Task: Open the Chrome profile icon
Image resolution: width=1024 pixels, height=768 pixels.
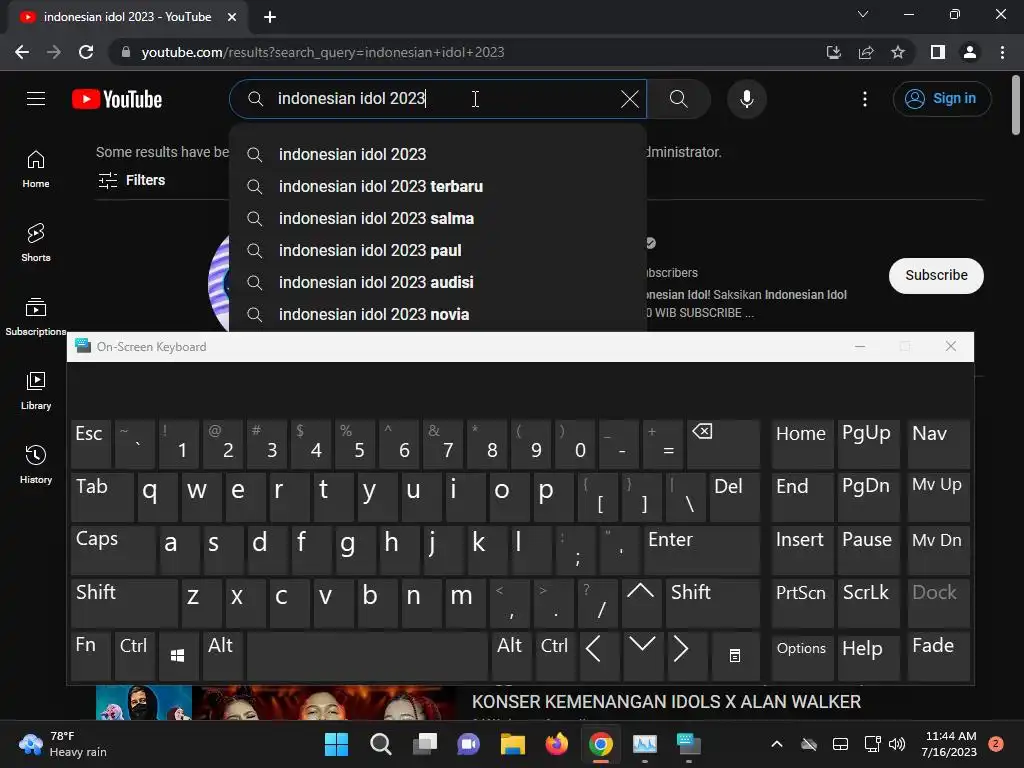Action: (970, 52)
